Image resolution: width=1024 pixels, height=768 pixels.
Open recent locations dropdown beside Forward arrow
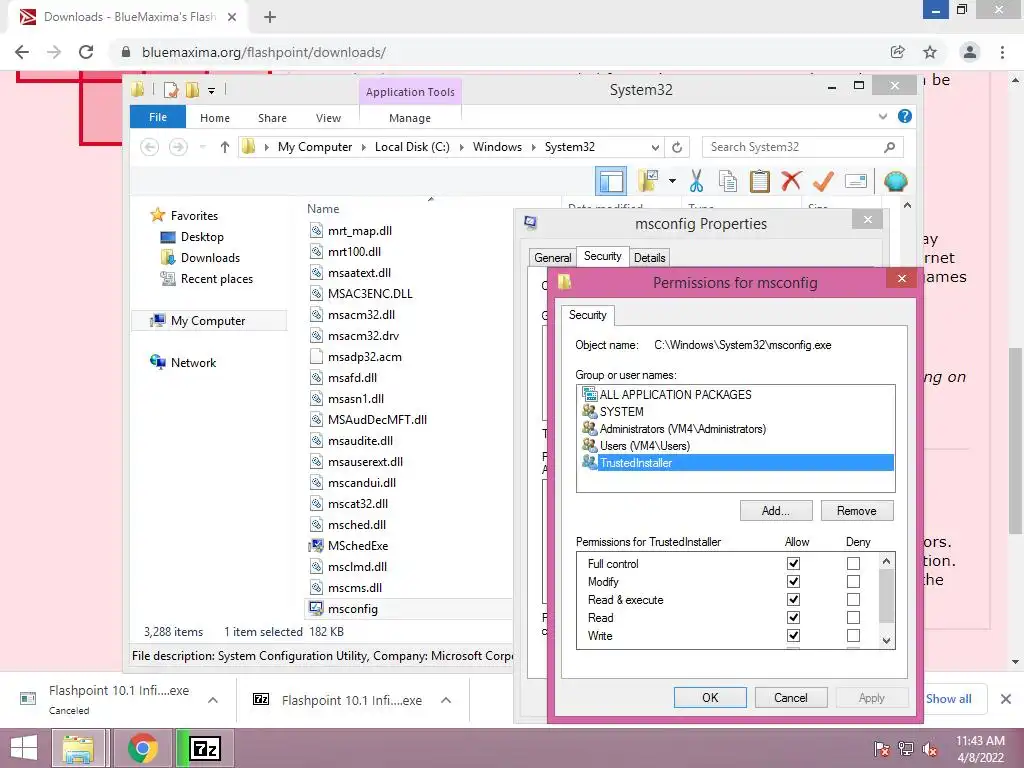click(x=203, y=147)
